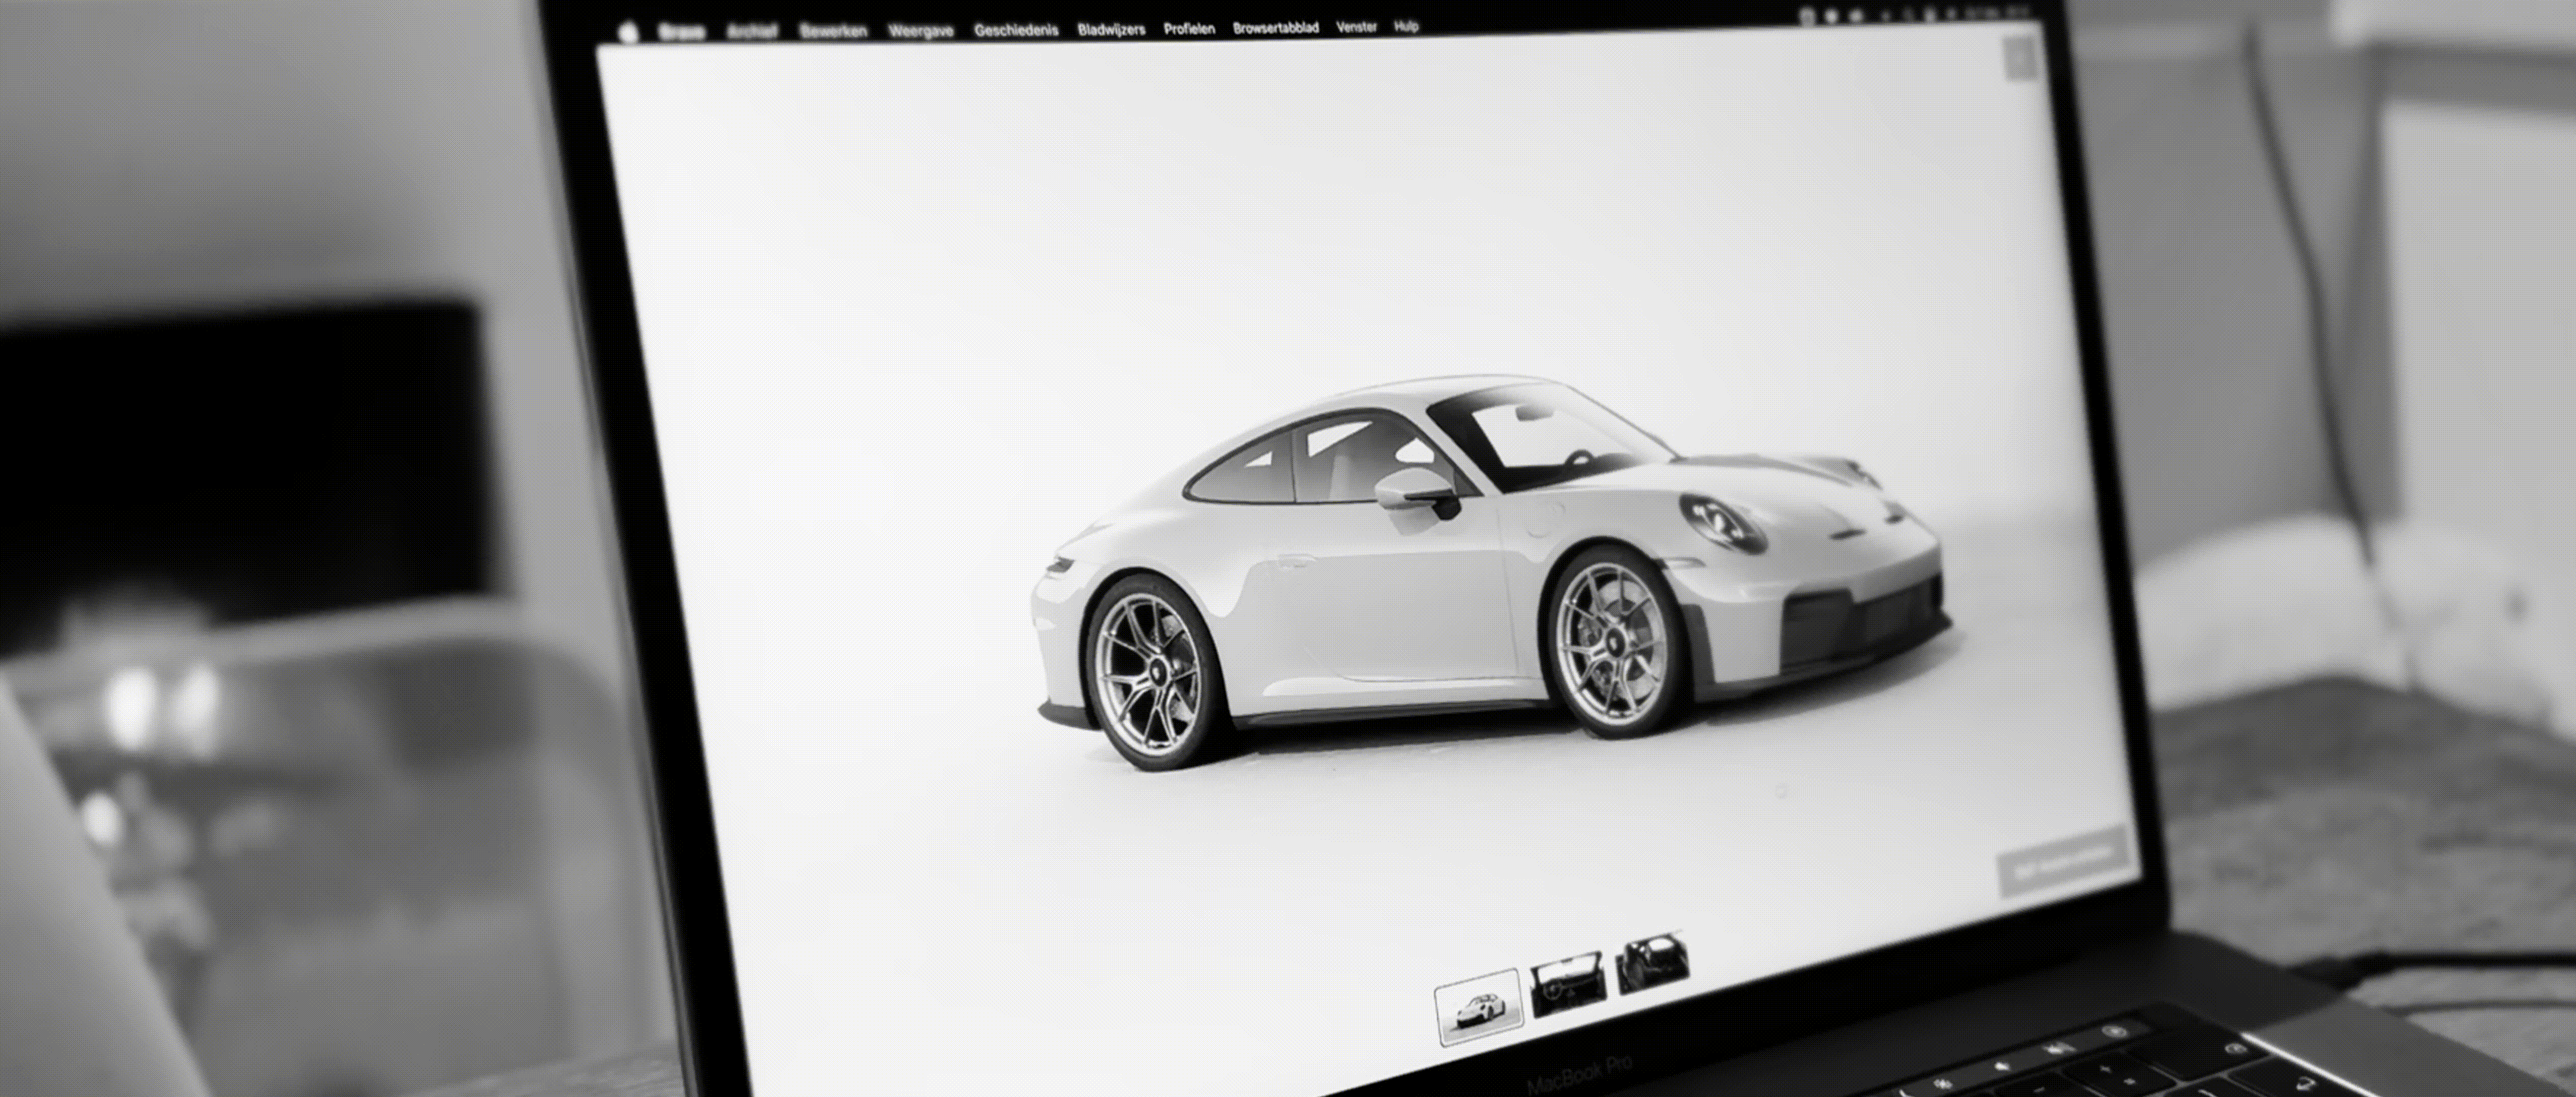
Task: Open the Brave application menu
Action: [682, 32]
